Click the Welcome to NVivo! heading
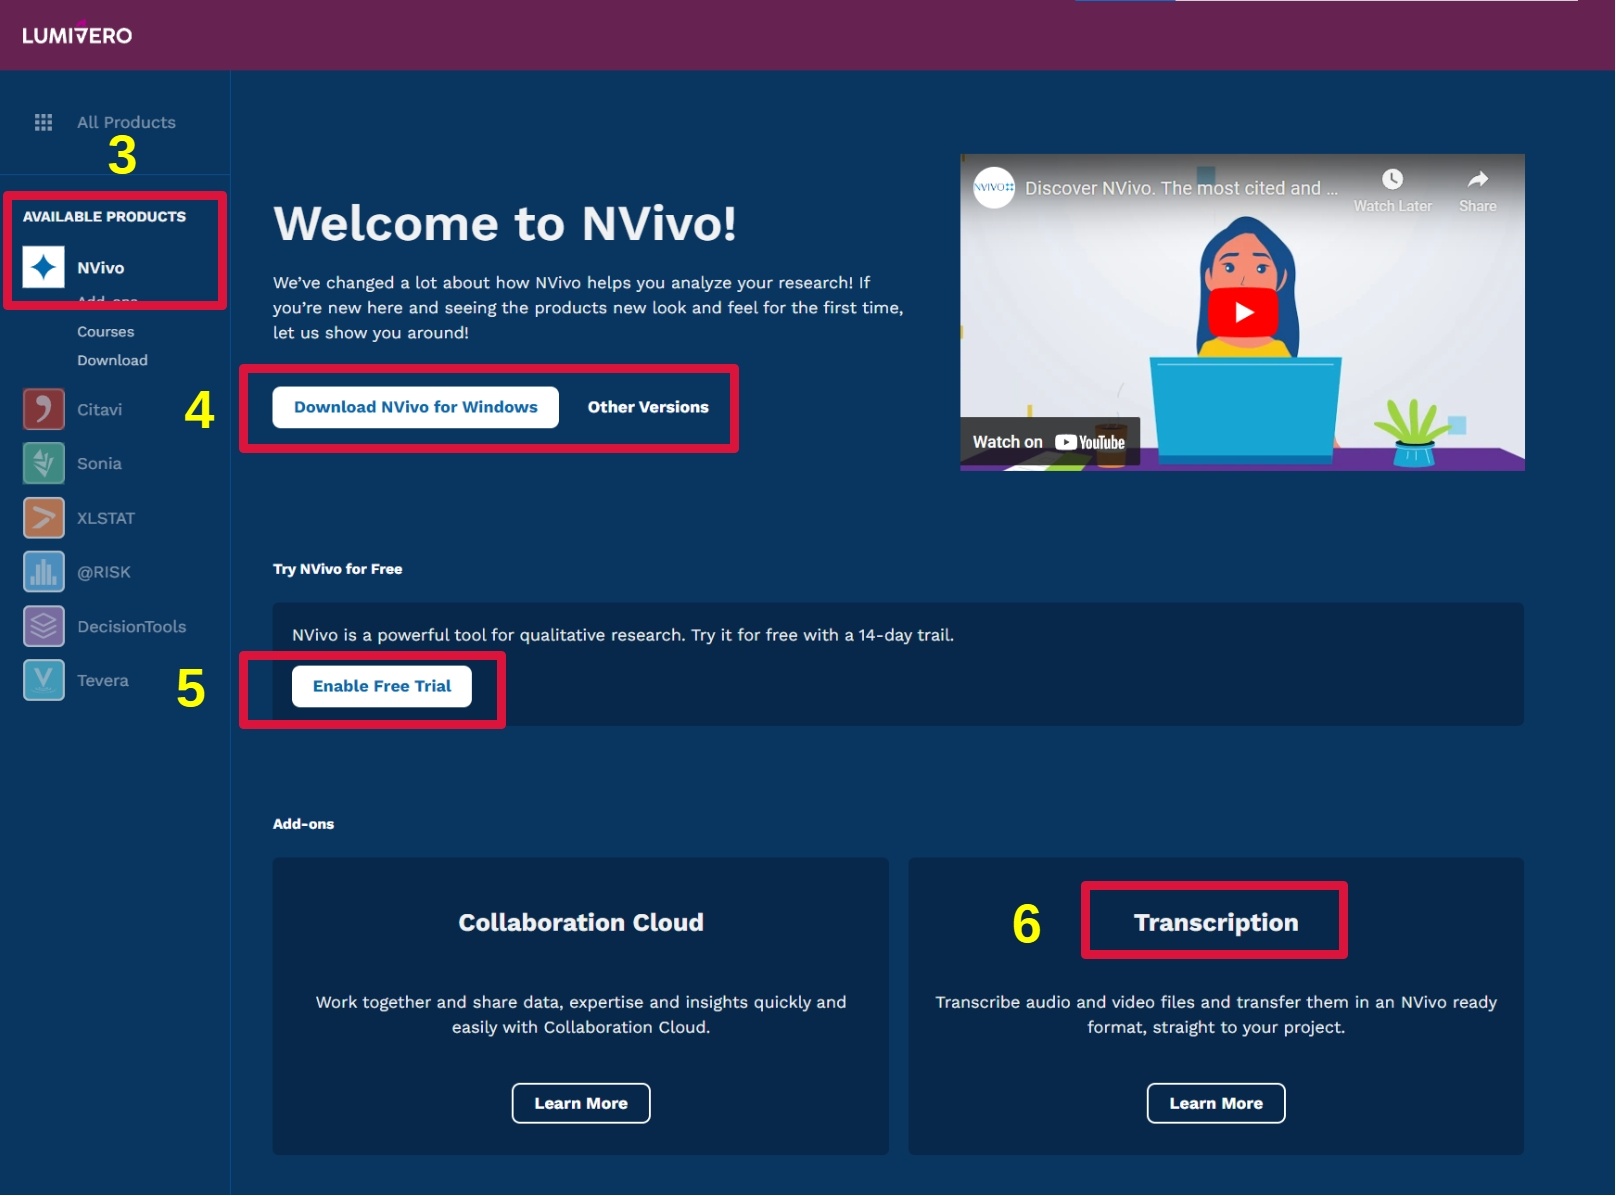The height and width of the screenshot is (1196, 1616). [x=505, y=223]
